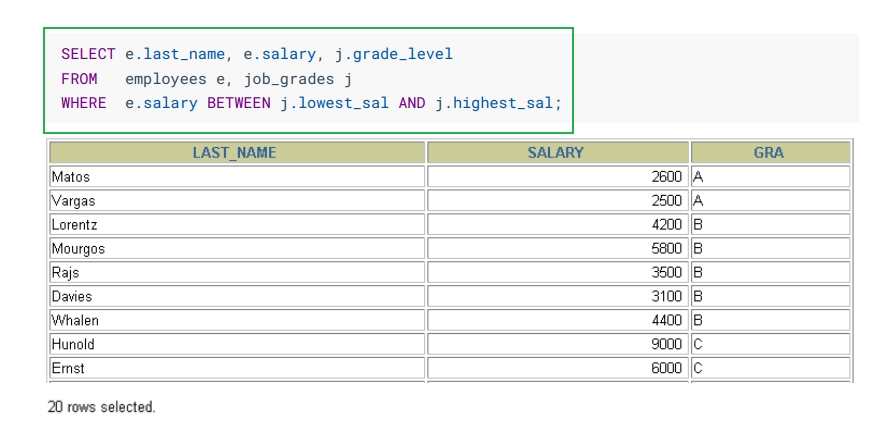Image resolution: width=893 pixels, height=444 pixels.
Task: Click salary value 5800
Action: (x=666, y=248)
